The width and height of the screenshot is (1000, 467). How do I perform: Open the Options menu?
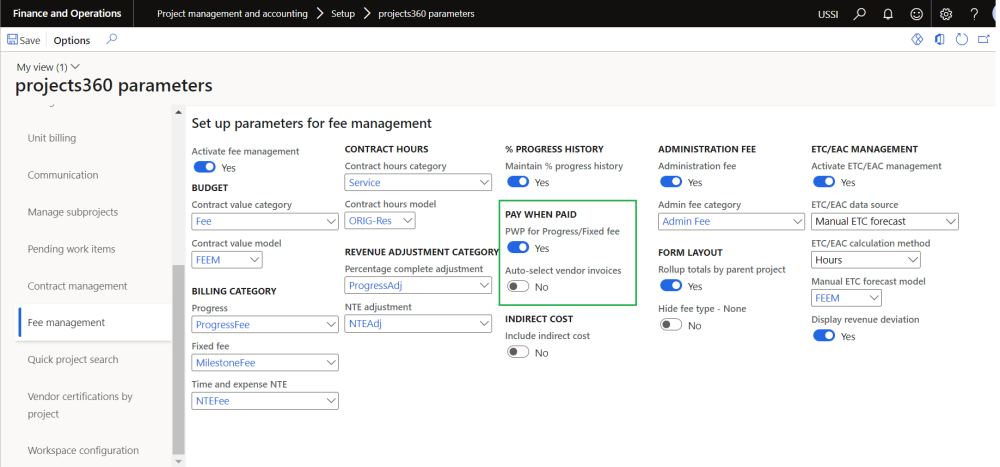pos(72,41)
